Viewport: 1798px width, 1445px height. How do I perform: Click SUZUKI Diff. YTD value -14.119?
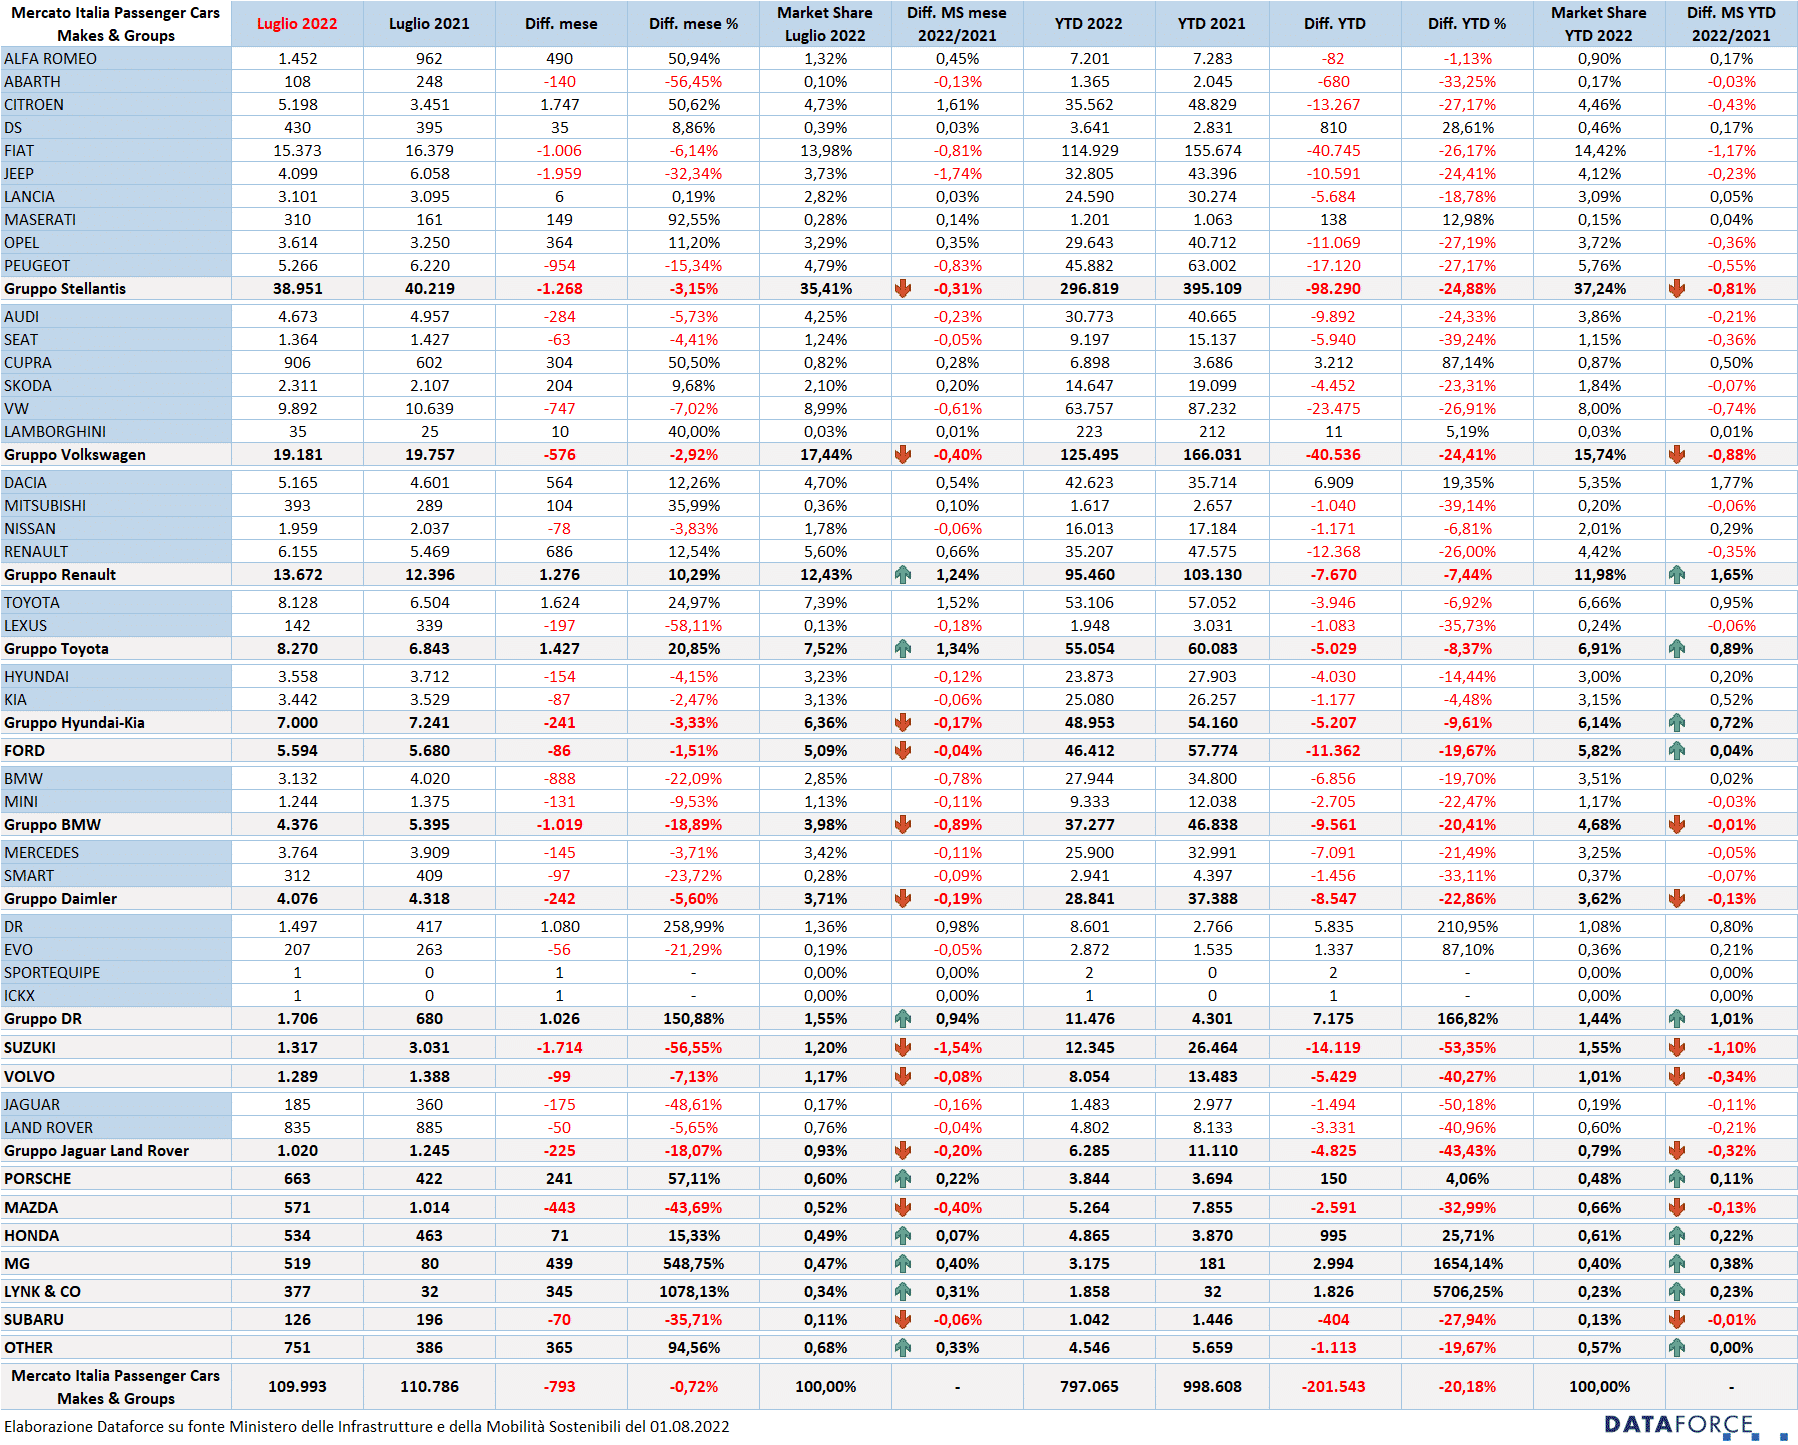pos(1333,1048)
